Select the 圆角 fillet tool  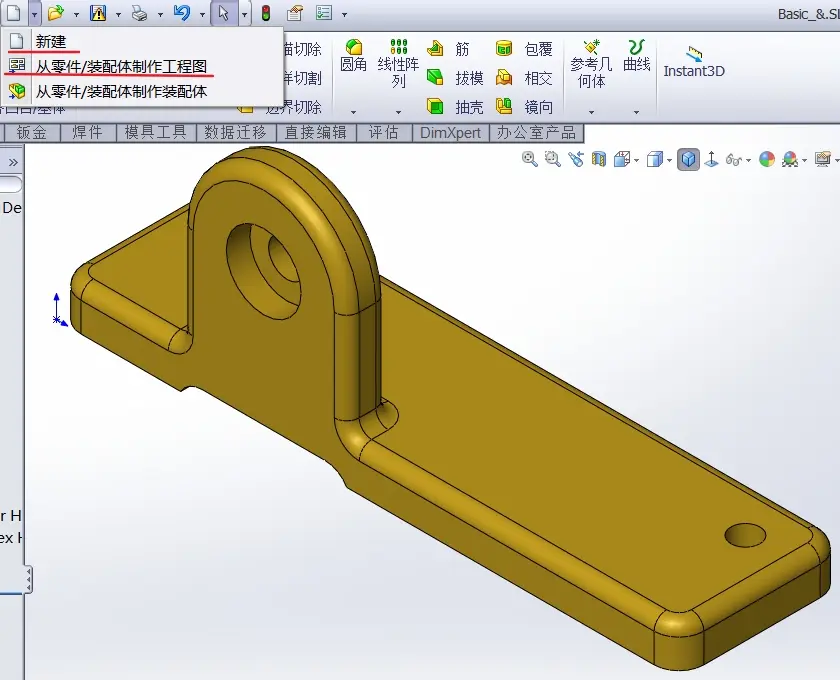click(x=354, y=56)
